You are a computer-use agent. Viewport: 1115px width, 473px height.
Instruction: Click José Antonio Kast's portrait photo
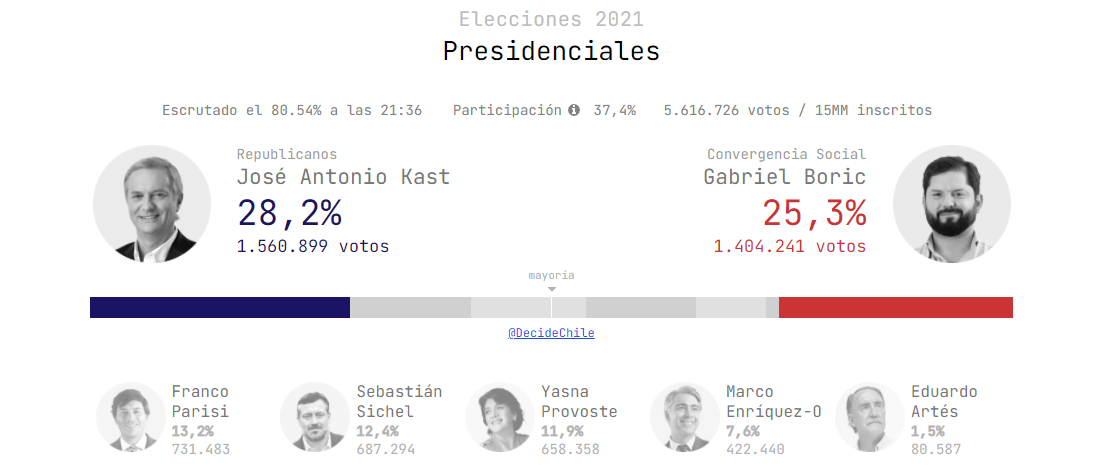point(152,204)
